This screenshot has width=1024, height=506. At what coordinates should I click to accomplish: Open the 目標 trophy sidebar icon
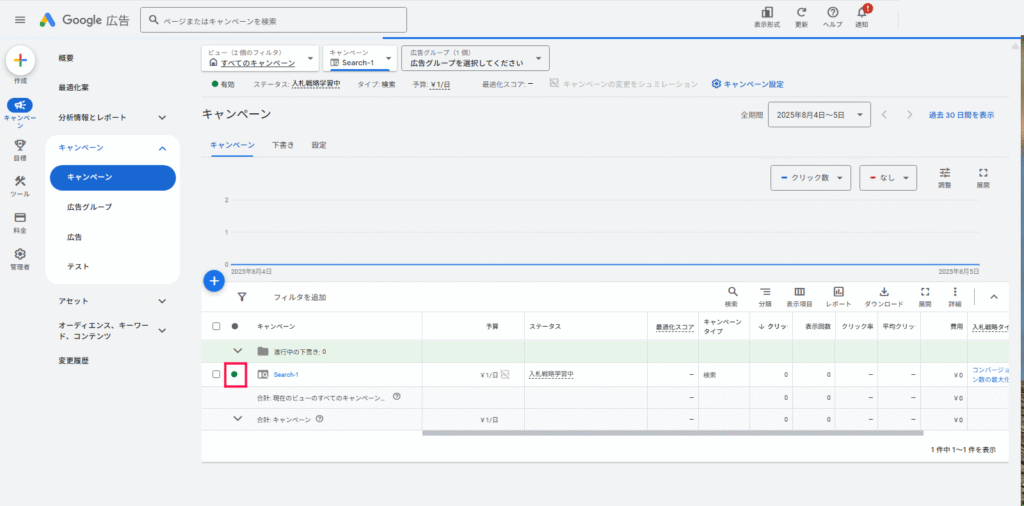20,145
